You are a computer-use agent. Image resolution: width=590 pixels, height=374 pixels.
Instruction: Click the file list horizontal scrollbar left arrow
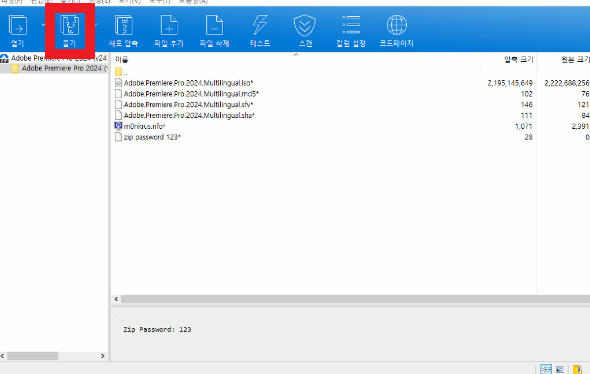[116, 299]
